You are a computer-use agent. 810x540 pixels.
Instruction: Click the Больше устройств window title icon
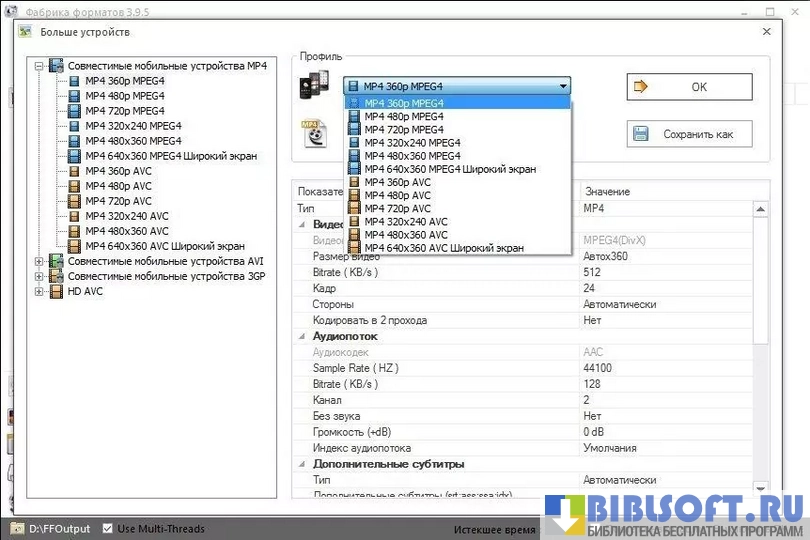point(25,32)
